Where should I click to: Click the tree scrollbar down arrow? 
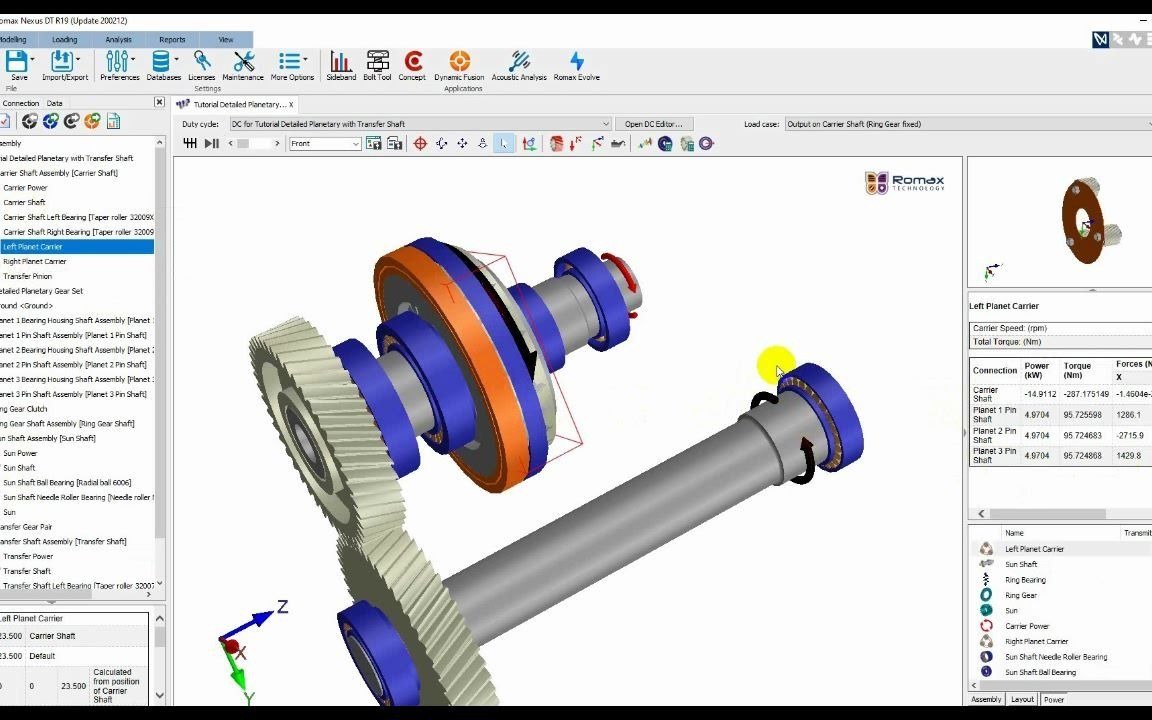point(159,583)
